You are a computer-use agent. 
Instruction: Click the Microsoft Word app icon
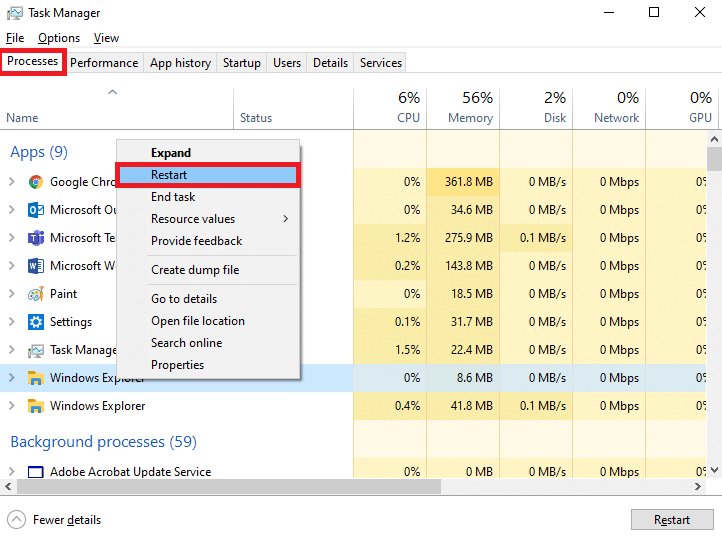click(35, 266)
